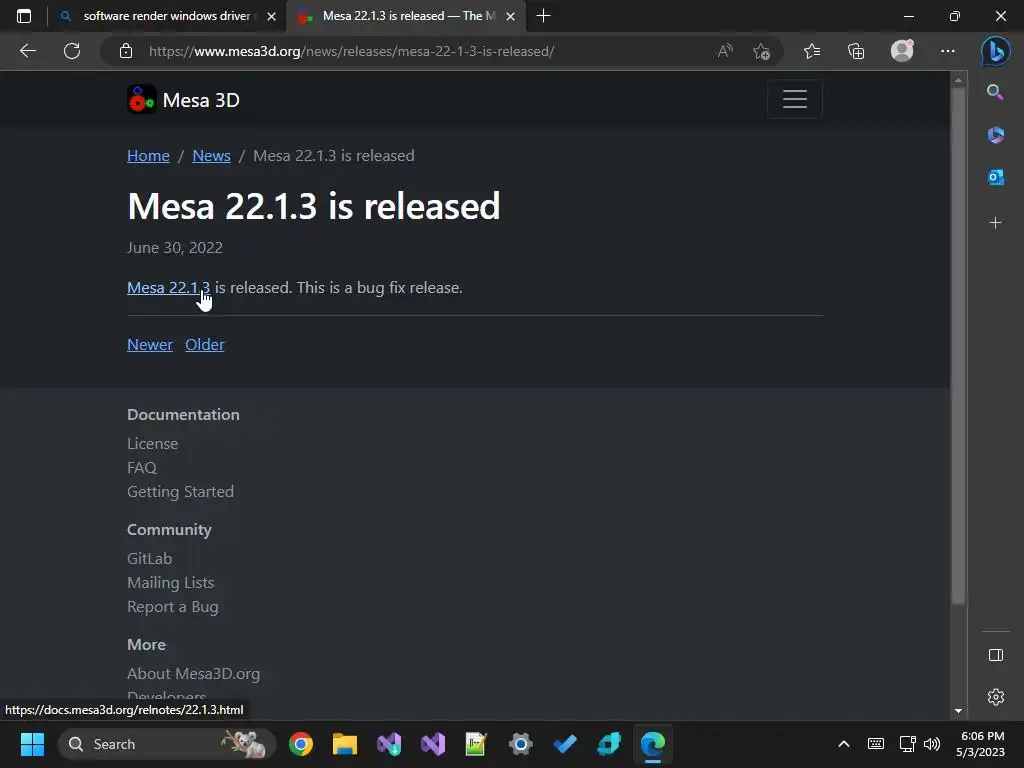This screenshot has width=1024, height=768.
Task: Click scrollbar up arrow
Action: [958, 80]
